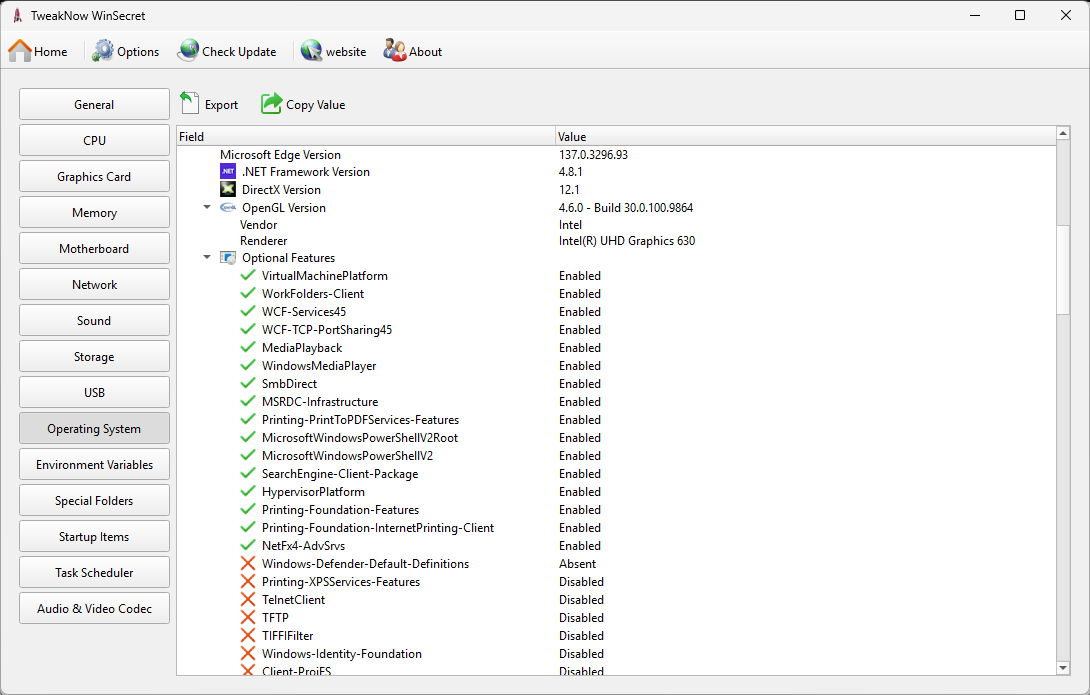Image resolution: width=1090 pixels, height=695 pixels.
Task: Click the Intel(R) UHD Graphics 630 value
Action: [627, 240]
